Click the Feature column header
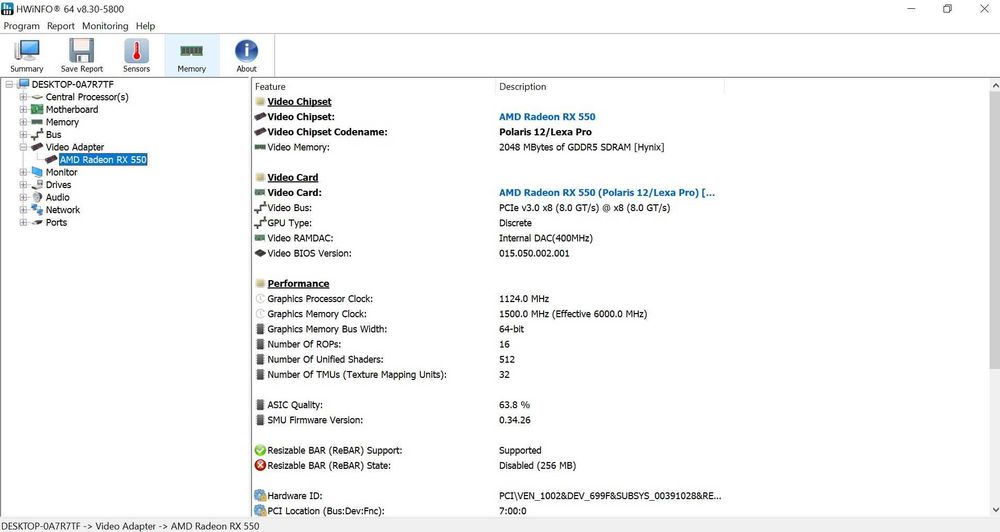The height and width of the screenshot is (532, 1000). (270, 87)
